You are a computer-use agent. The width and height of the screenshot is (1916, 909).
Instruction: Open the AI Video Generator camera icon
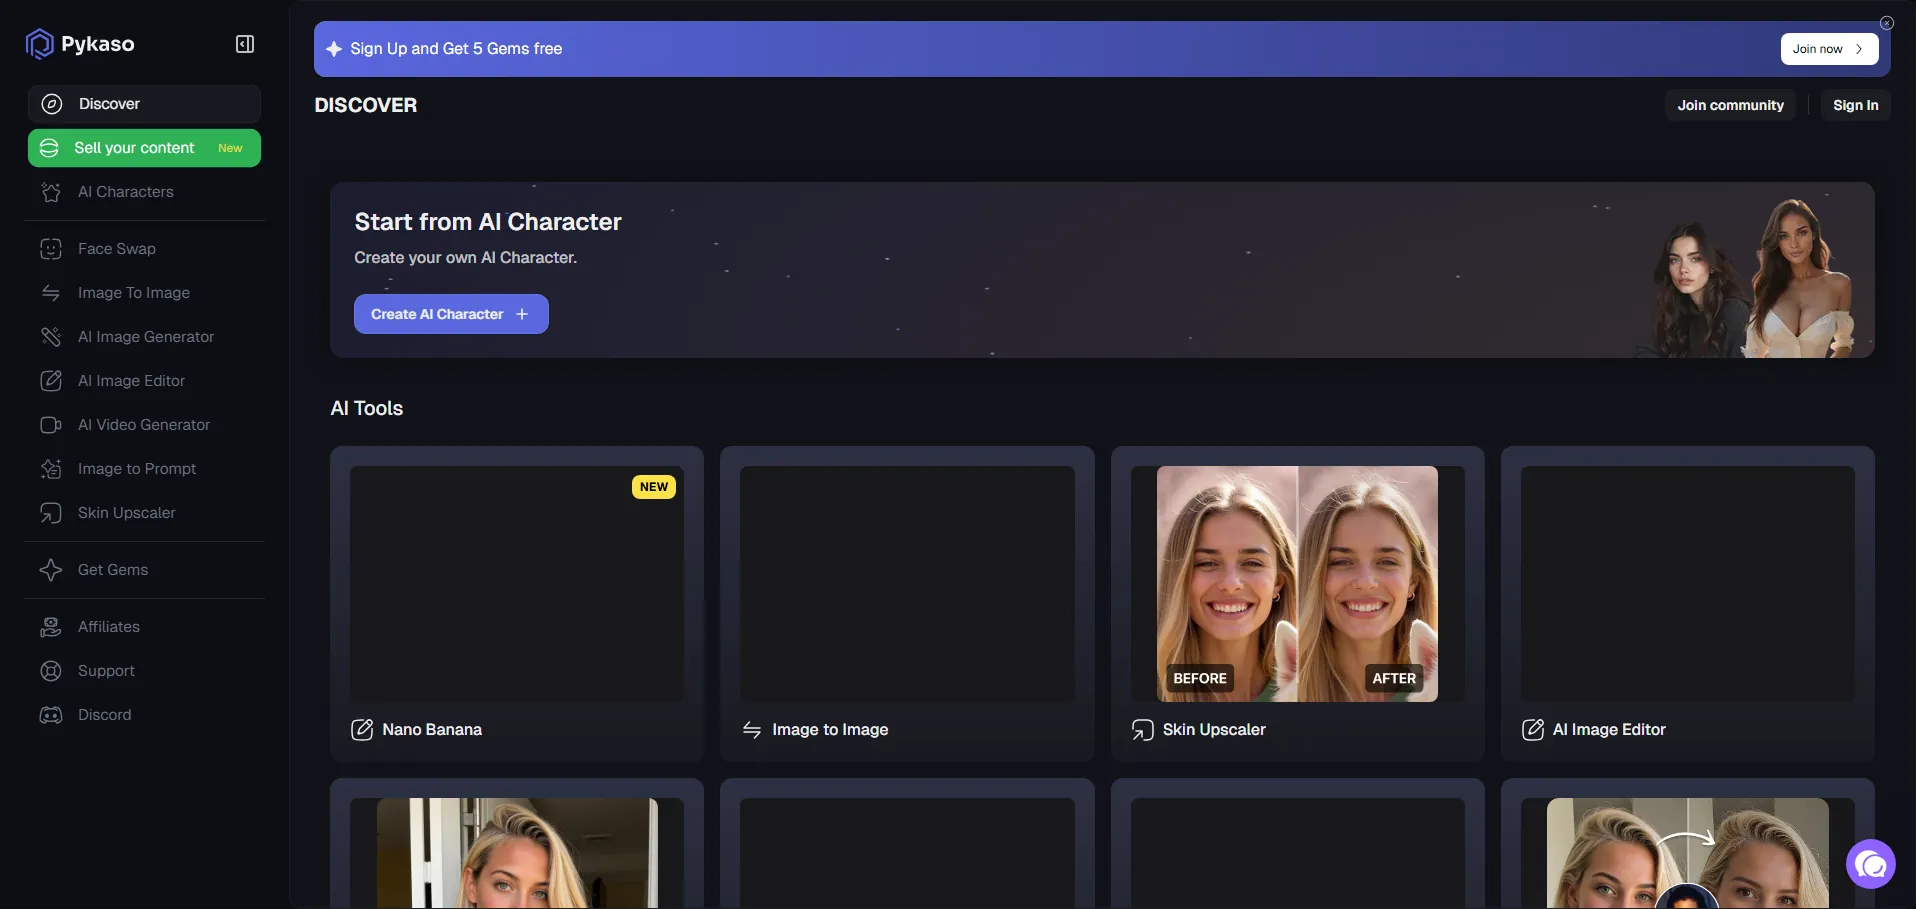(x=51, y=425)
